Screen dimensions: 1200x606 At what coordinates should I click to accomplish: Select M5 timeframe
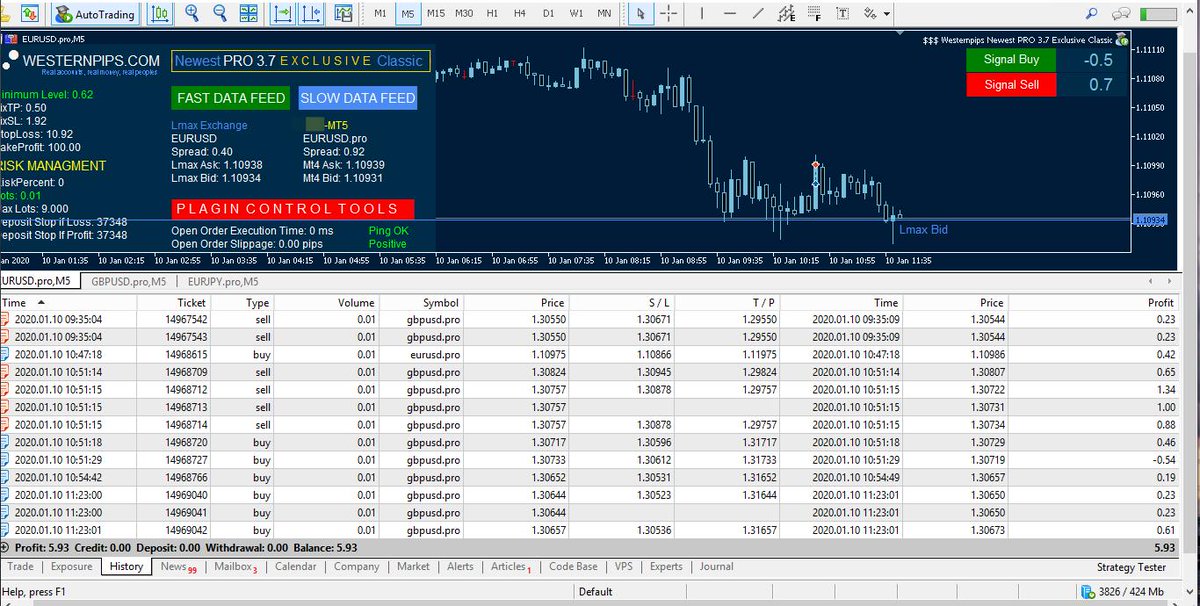[407, 14]
